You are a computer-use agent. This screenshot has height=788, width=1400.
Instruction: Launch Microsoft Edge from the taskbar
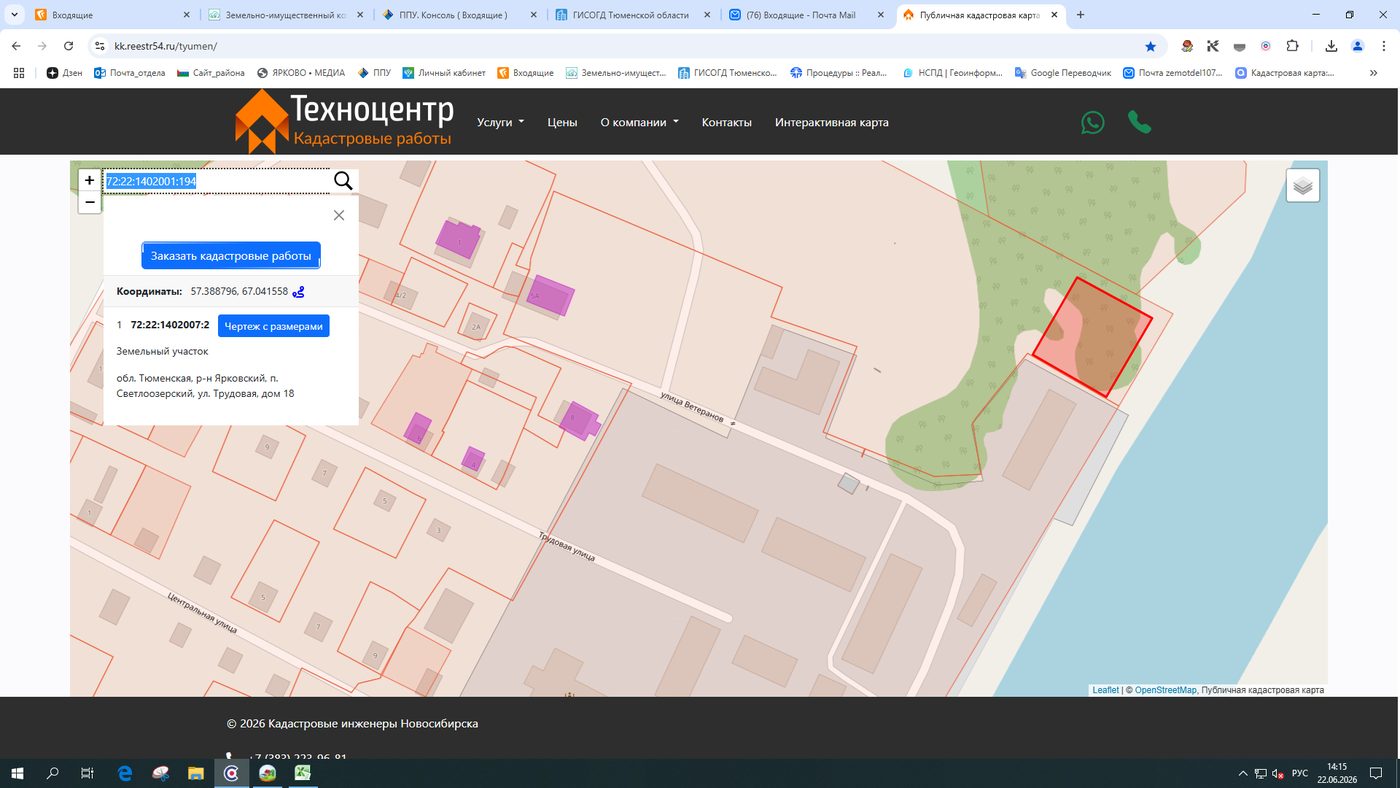125,773
